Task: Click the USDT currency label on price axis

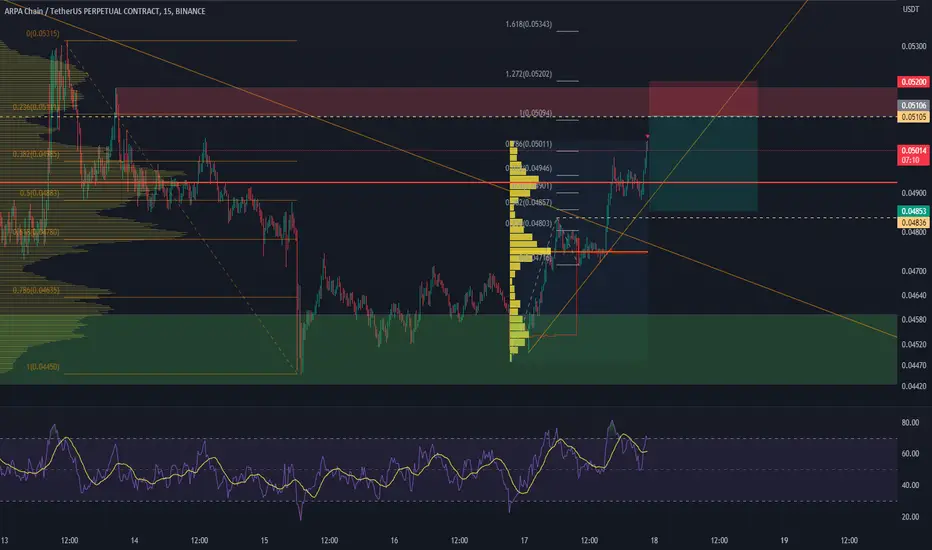Action: coord(911,9)
